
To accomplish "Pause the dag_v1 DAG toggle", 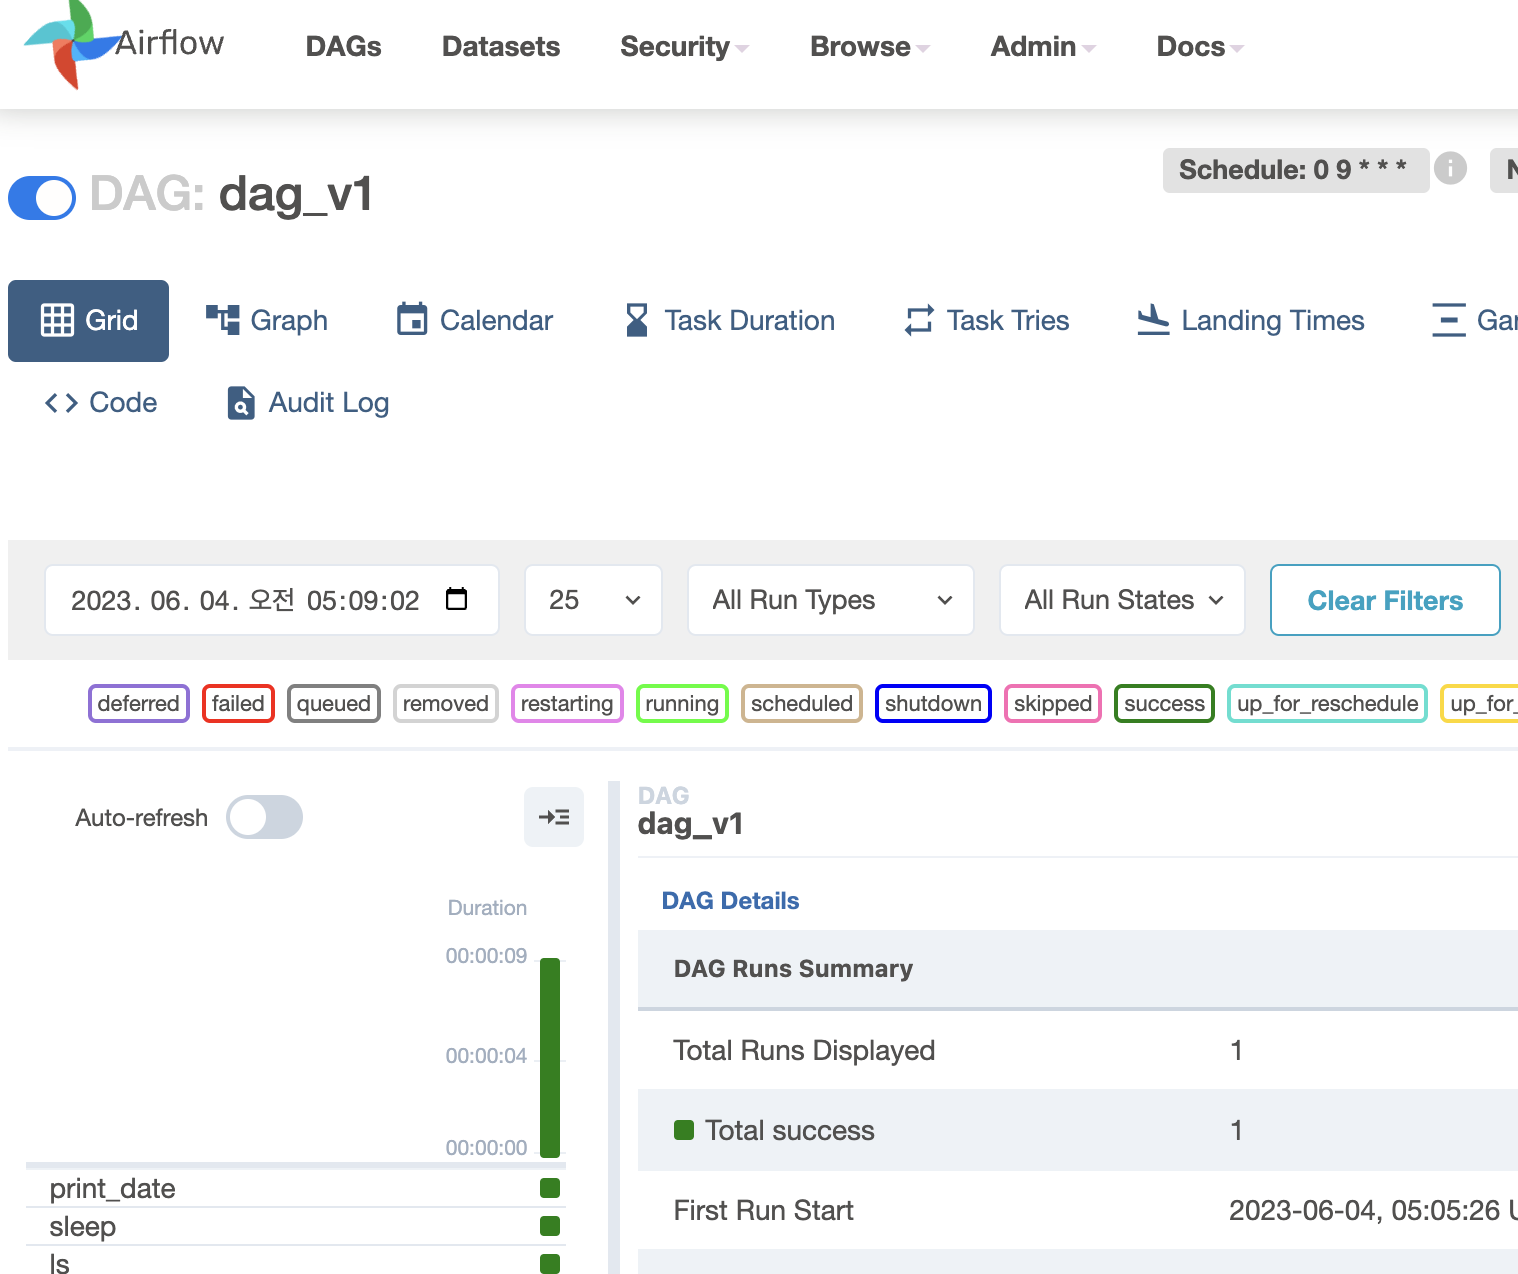I will coord(42,197).
